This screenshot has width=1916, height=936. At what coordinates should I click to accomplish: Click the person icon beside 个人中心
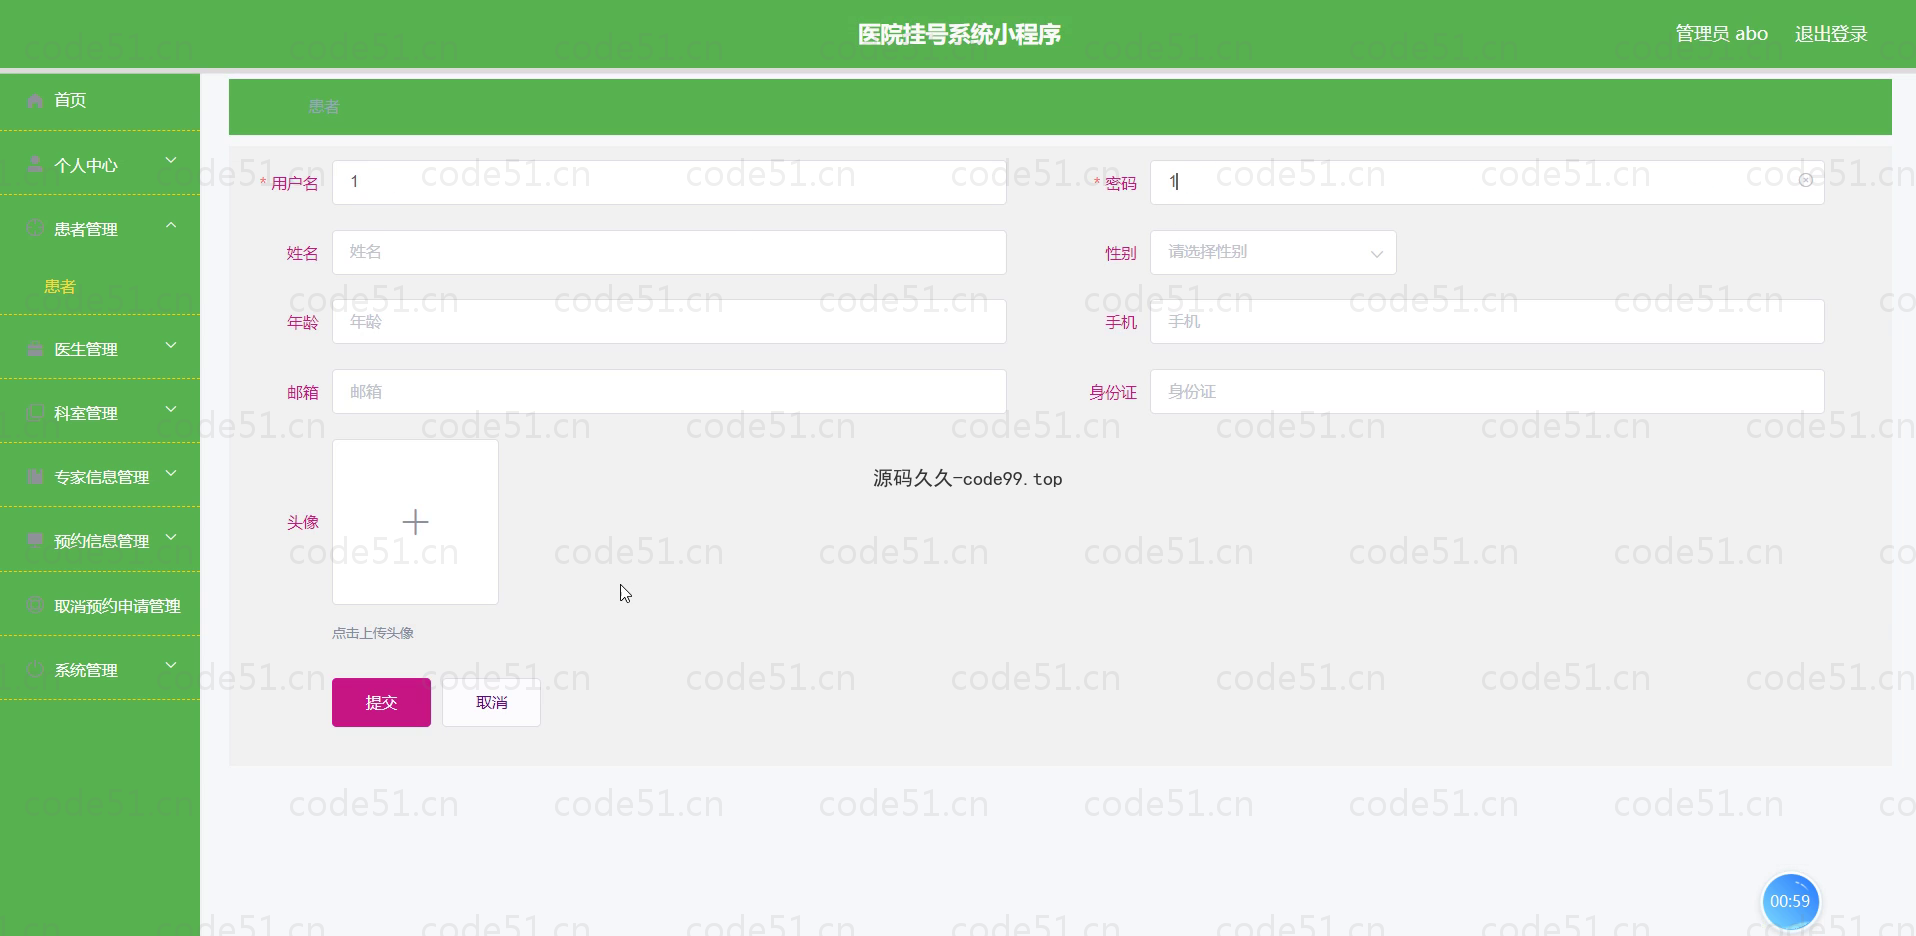(x=35, y=164)
